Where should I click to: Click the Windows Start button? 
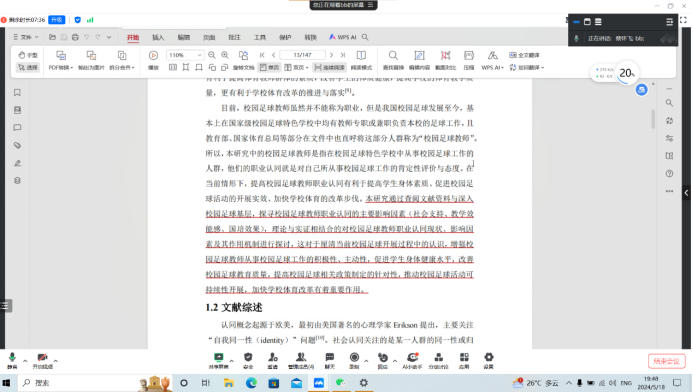6,383
